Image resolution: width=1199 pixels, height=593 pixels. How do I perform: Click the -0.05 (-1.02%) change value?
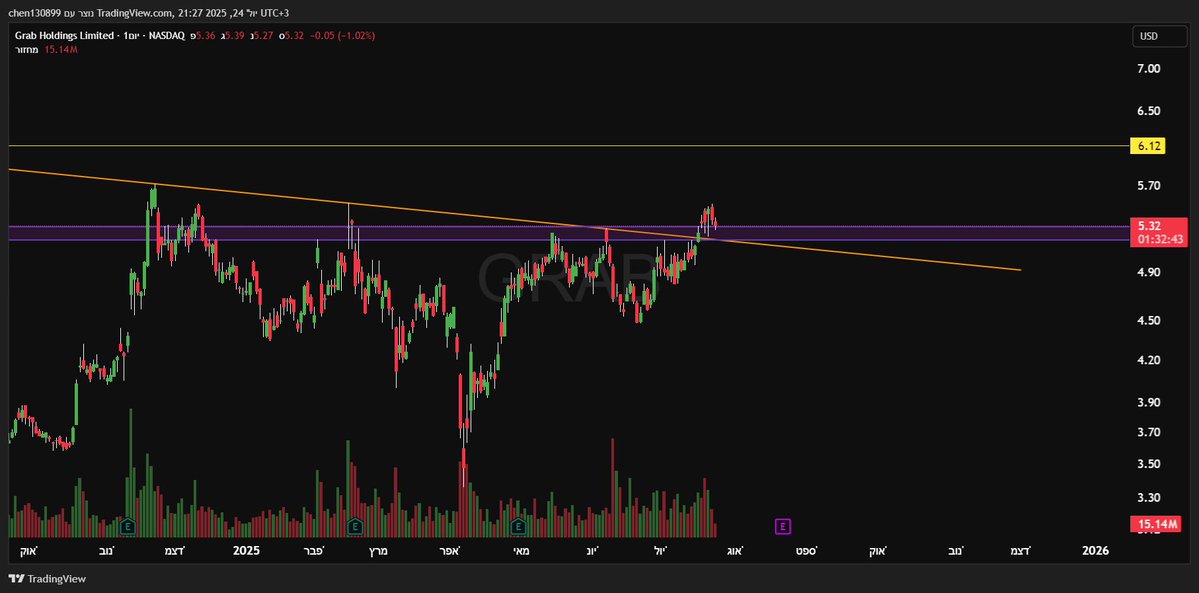[x=342, y=36]
